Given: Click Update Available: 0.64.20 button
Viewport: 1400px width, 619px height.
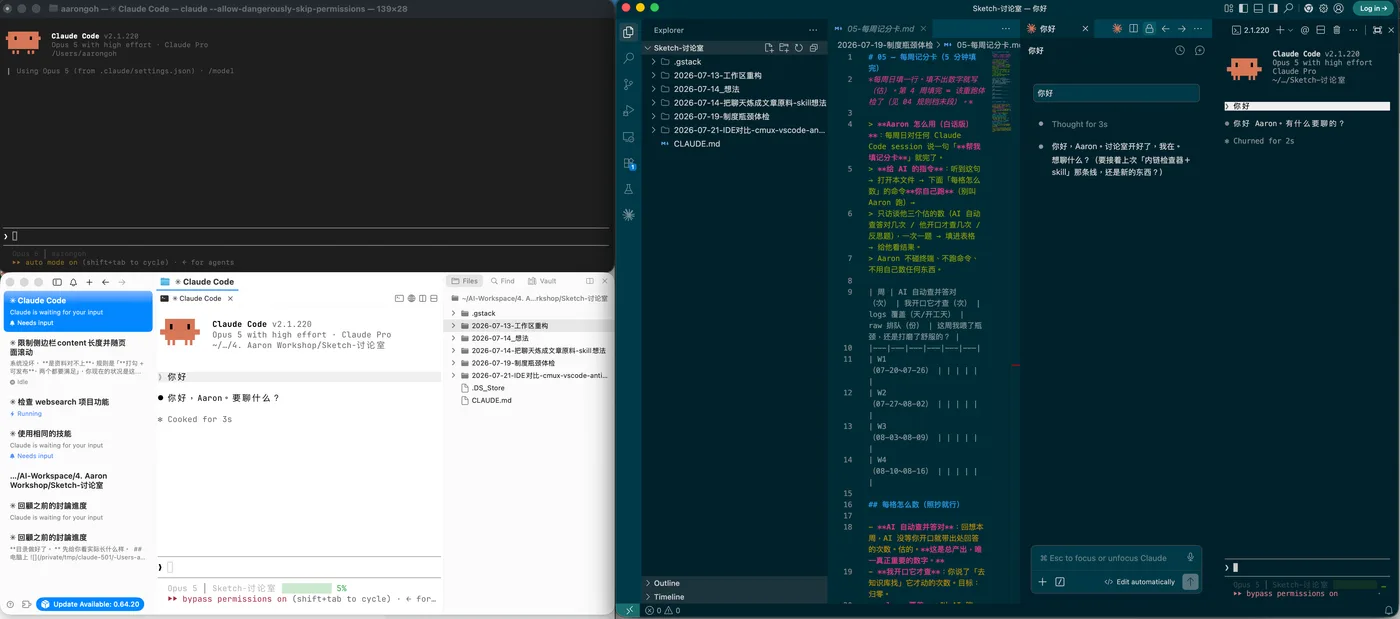Looking at the screenshot, I should (90, 604).
